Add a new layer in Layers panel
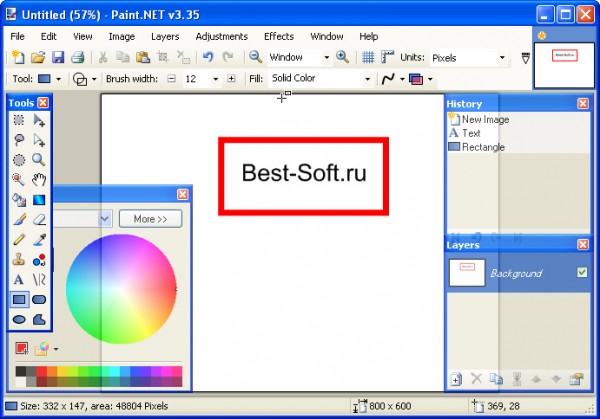Screen dimensions: 600x419 (456, 379)
